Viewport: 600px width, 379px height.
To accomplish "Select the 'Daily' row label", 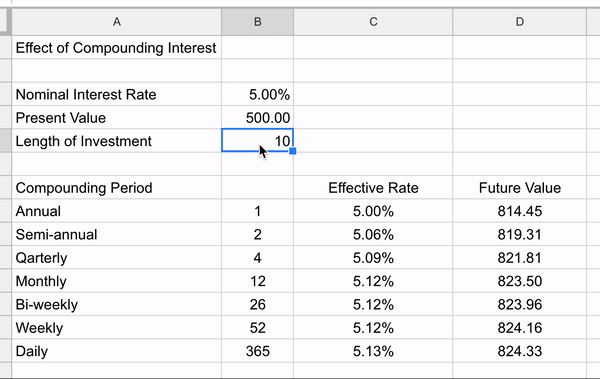I will click(116, 351).
